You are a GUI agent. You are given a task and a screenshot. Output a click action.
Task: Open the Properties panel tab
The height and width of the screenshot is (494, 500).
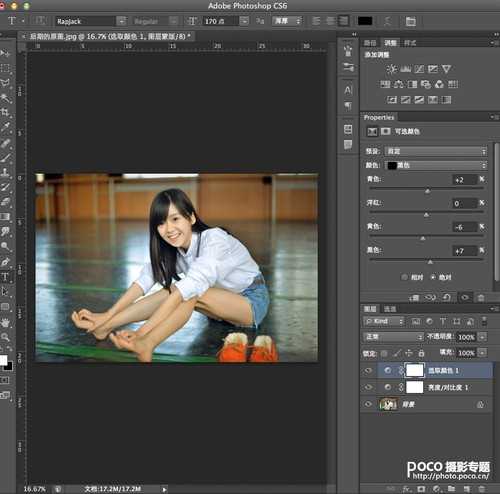coord(379,117)
